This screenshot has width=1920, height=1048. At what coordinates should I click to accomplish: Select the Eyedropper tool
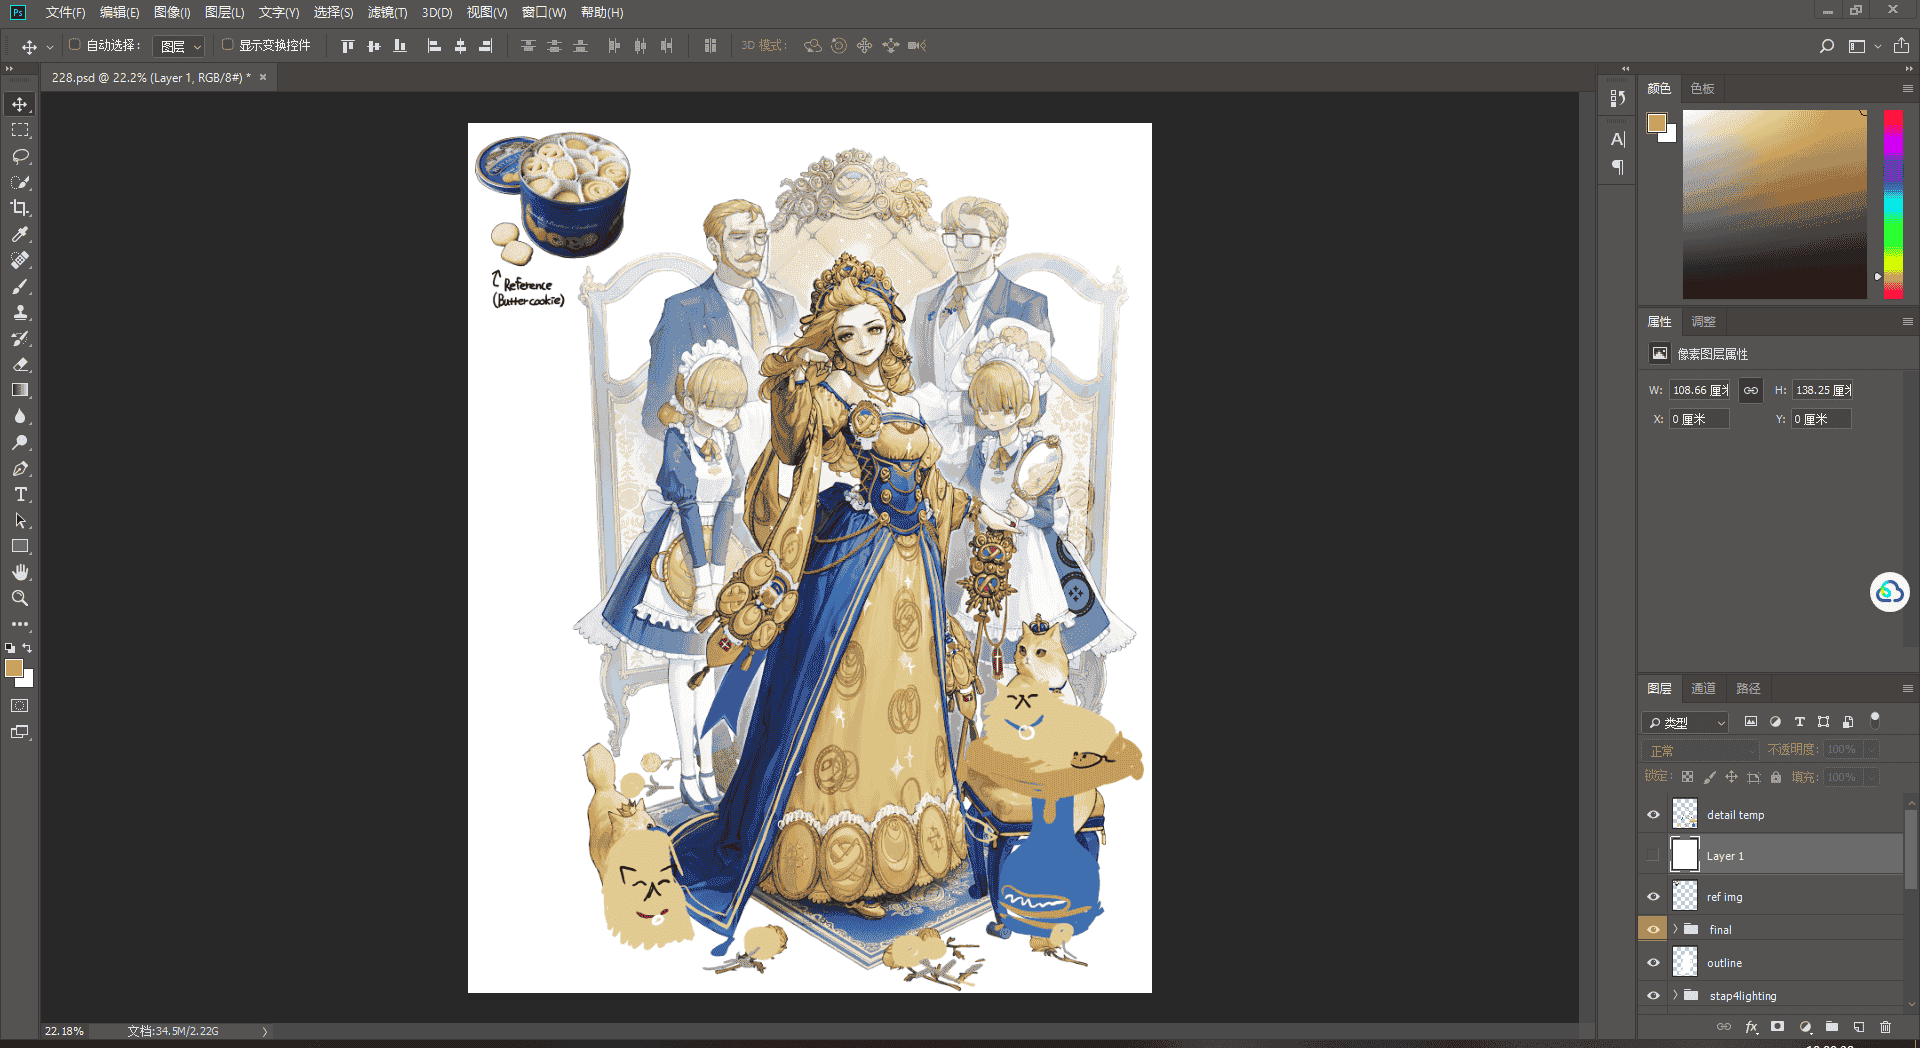[20, 234]
